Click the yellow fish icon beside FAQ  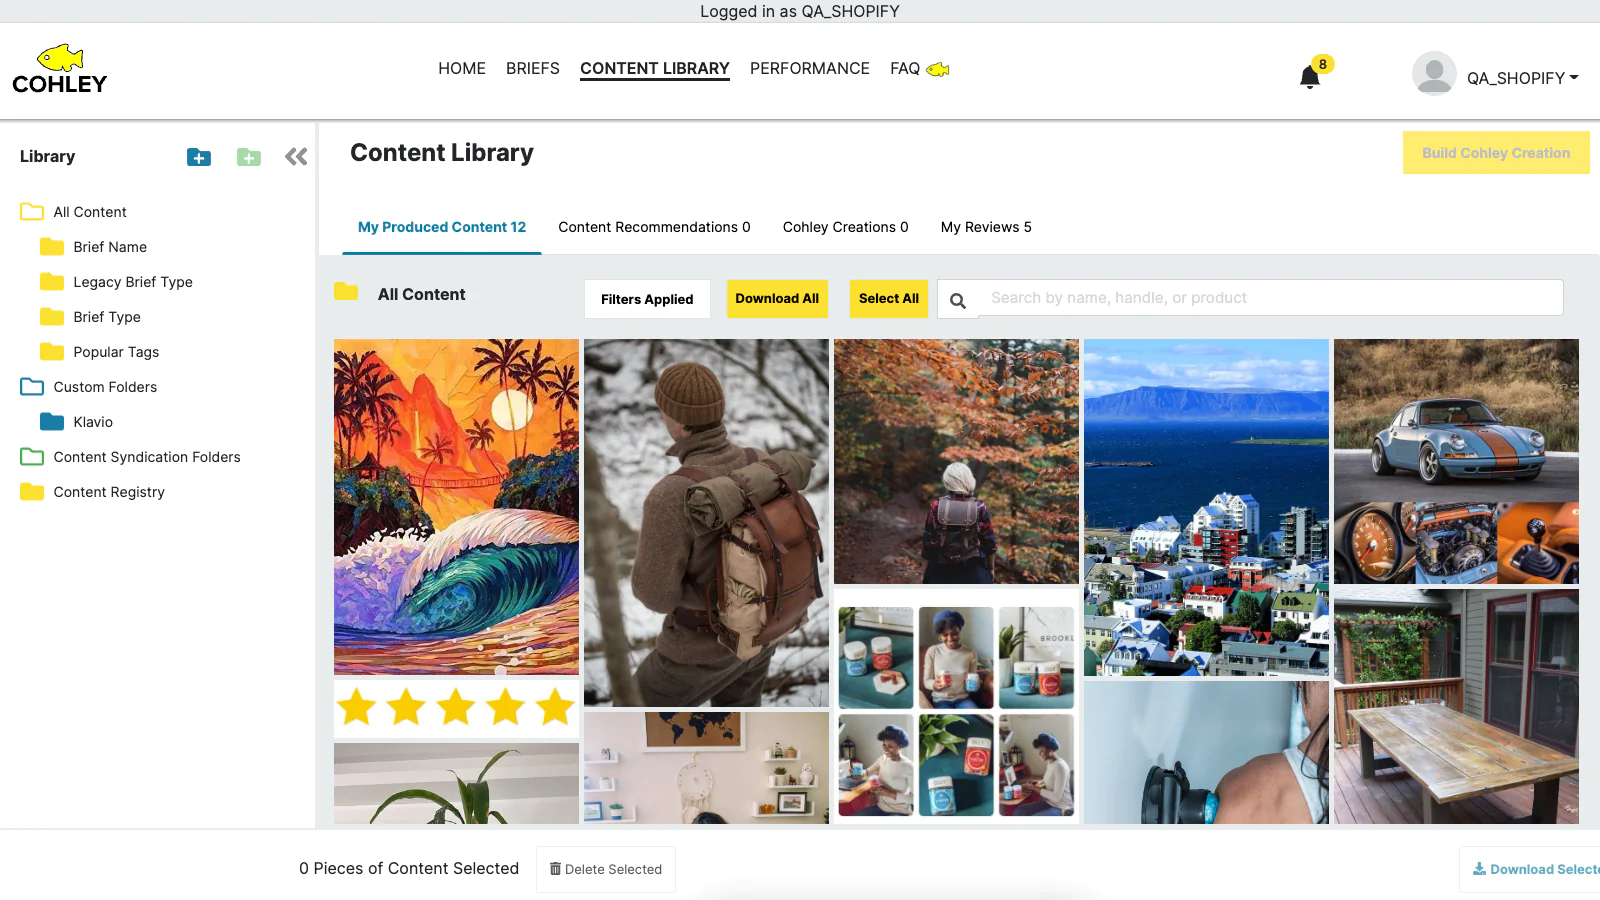click(938, 69)
